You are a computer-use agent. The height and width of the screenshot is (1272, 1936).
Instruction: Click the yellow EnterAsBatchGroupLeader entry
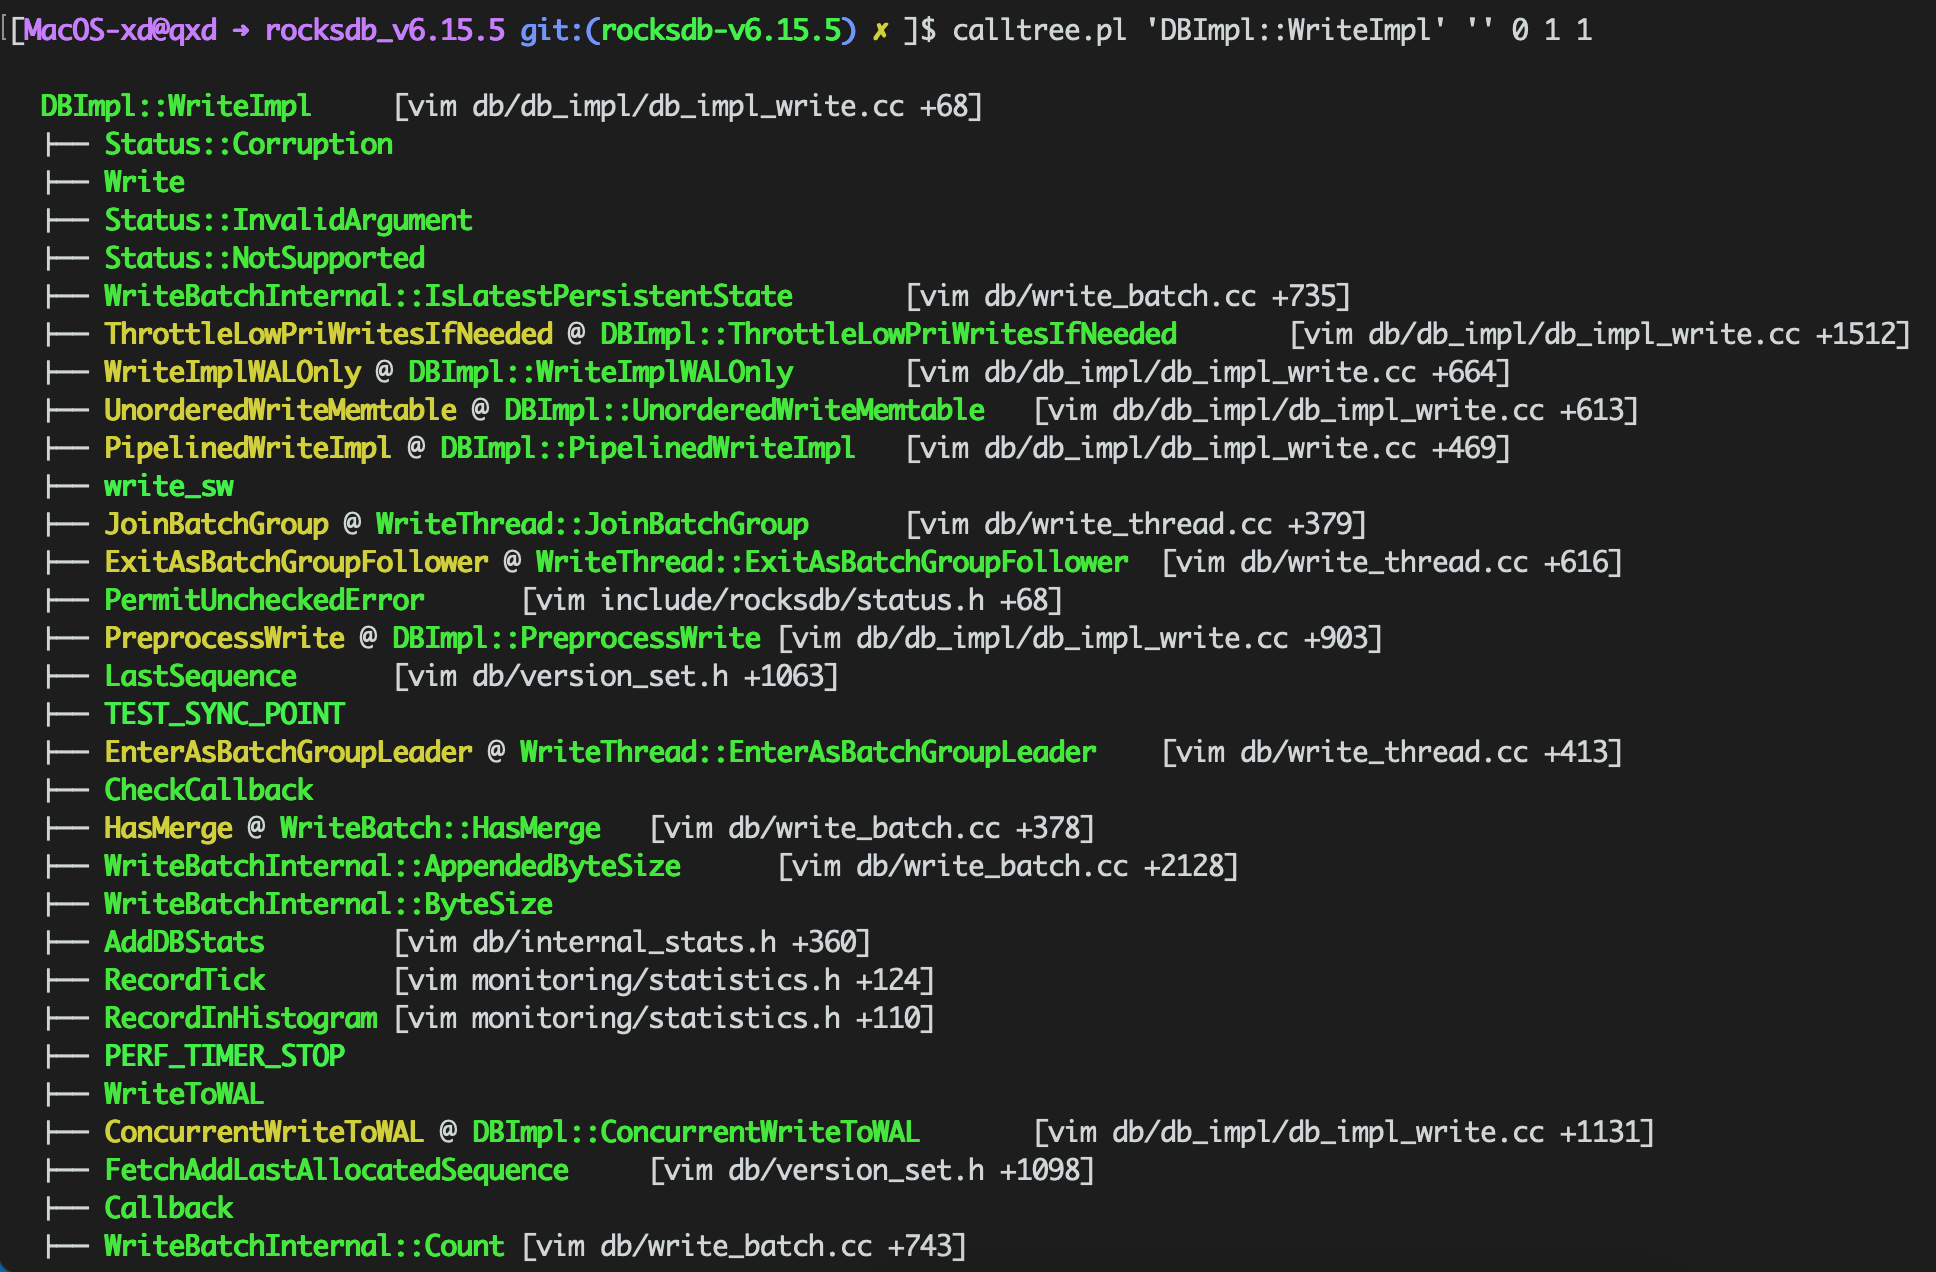289,752
